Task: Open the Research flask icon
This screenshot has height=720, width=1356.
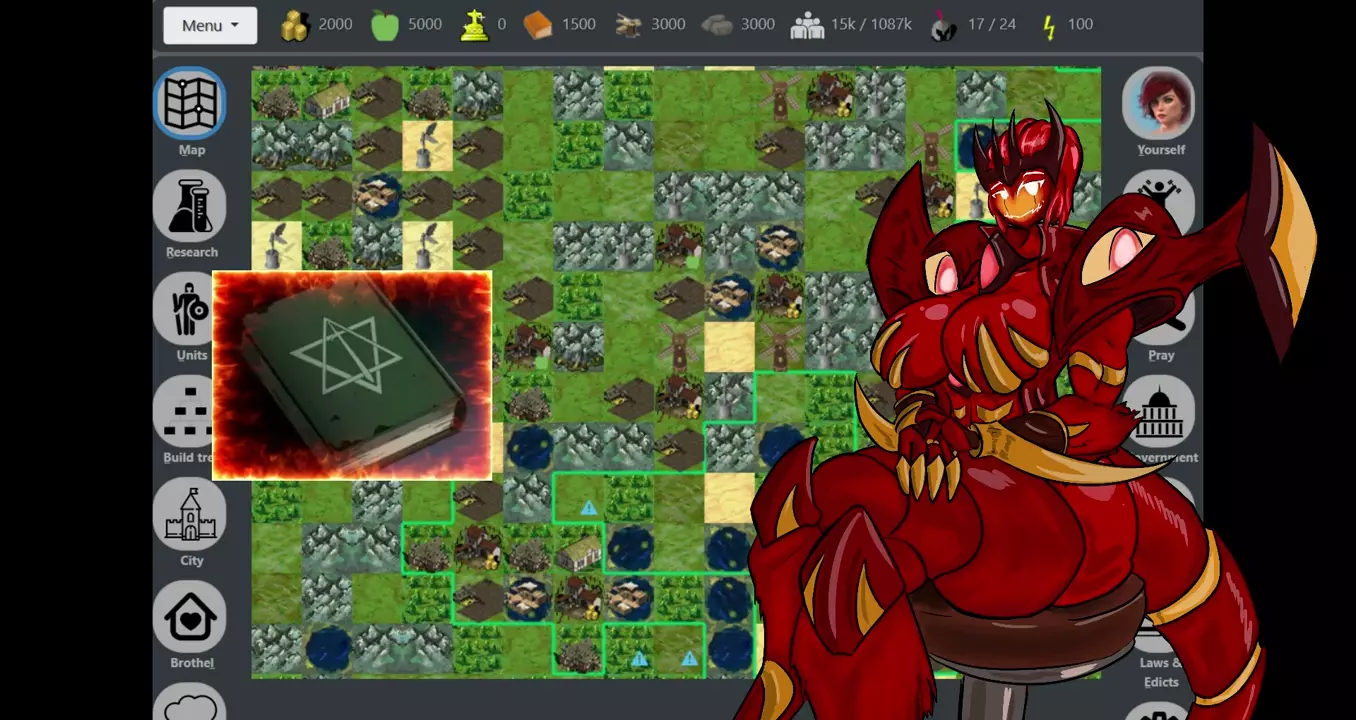Action: tap(190, 205)
